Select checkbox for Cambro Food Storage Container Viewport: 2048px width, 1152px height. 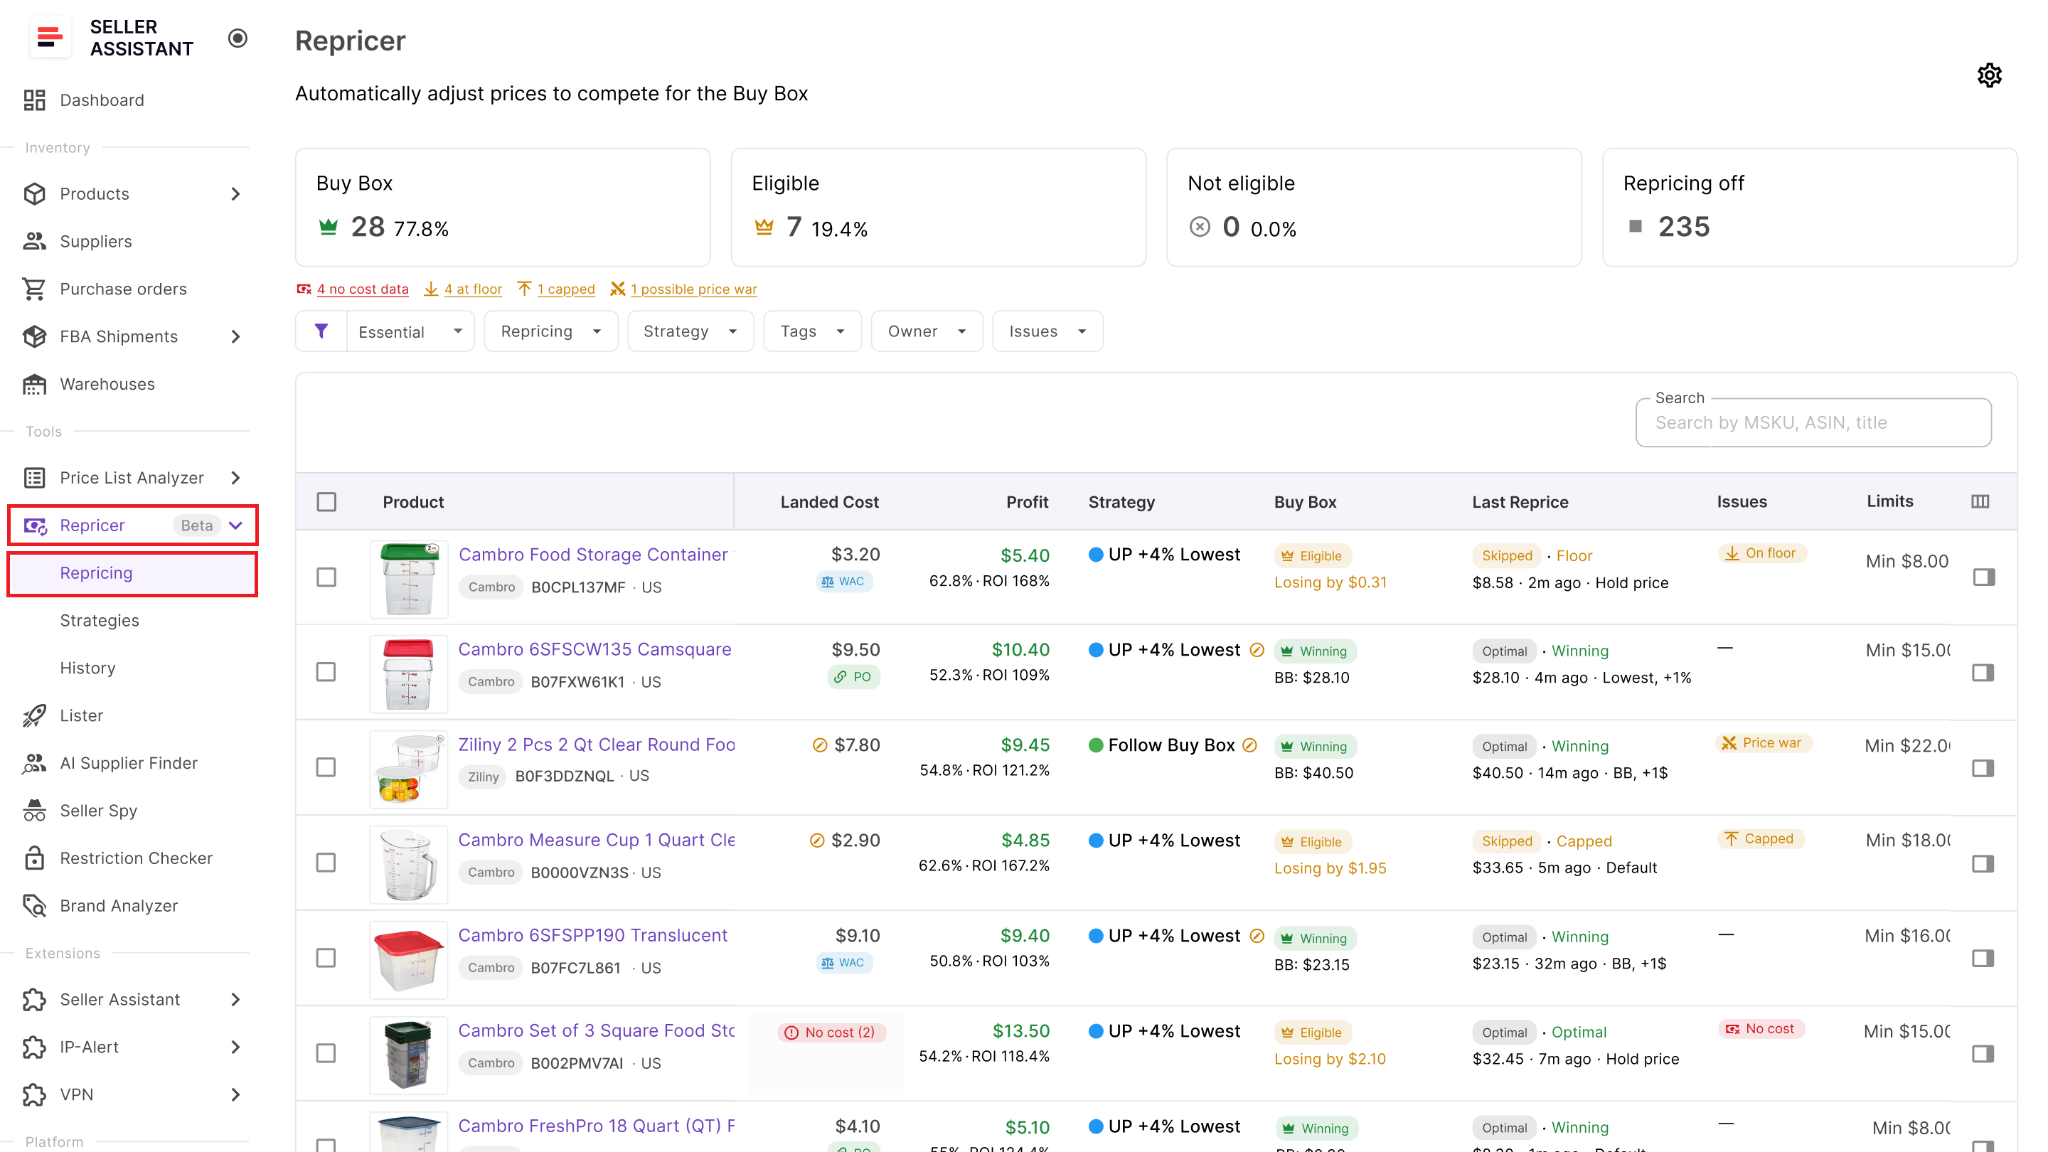326,577
